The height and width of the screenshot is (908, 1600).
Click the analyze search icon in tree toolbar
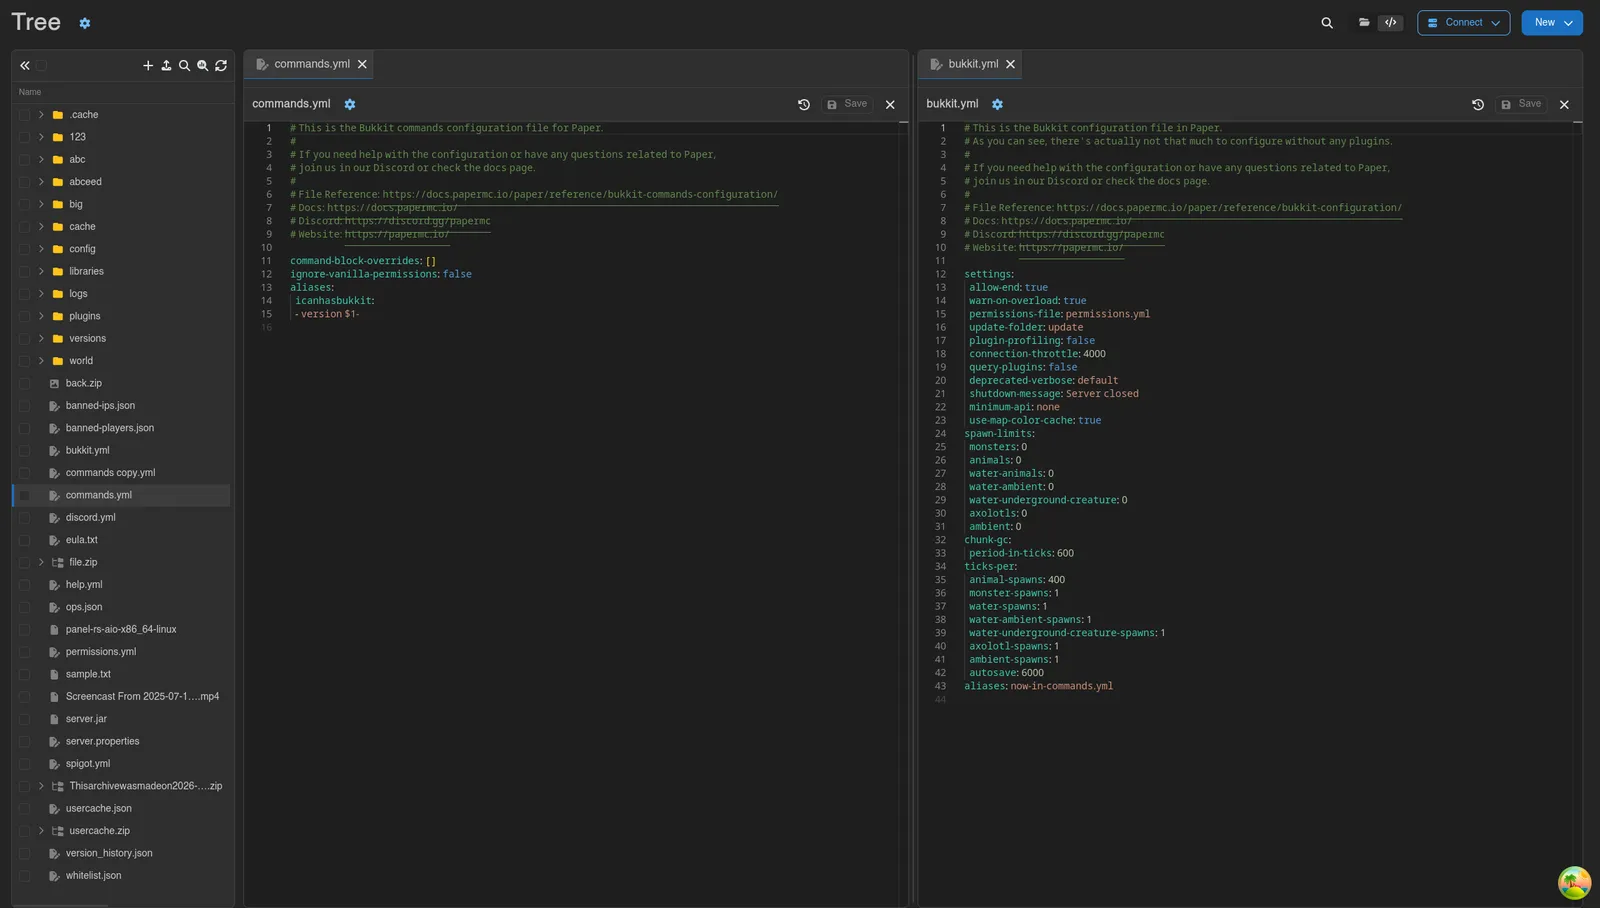pos(203,66)
